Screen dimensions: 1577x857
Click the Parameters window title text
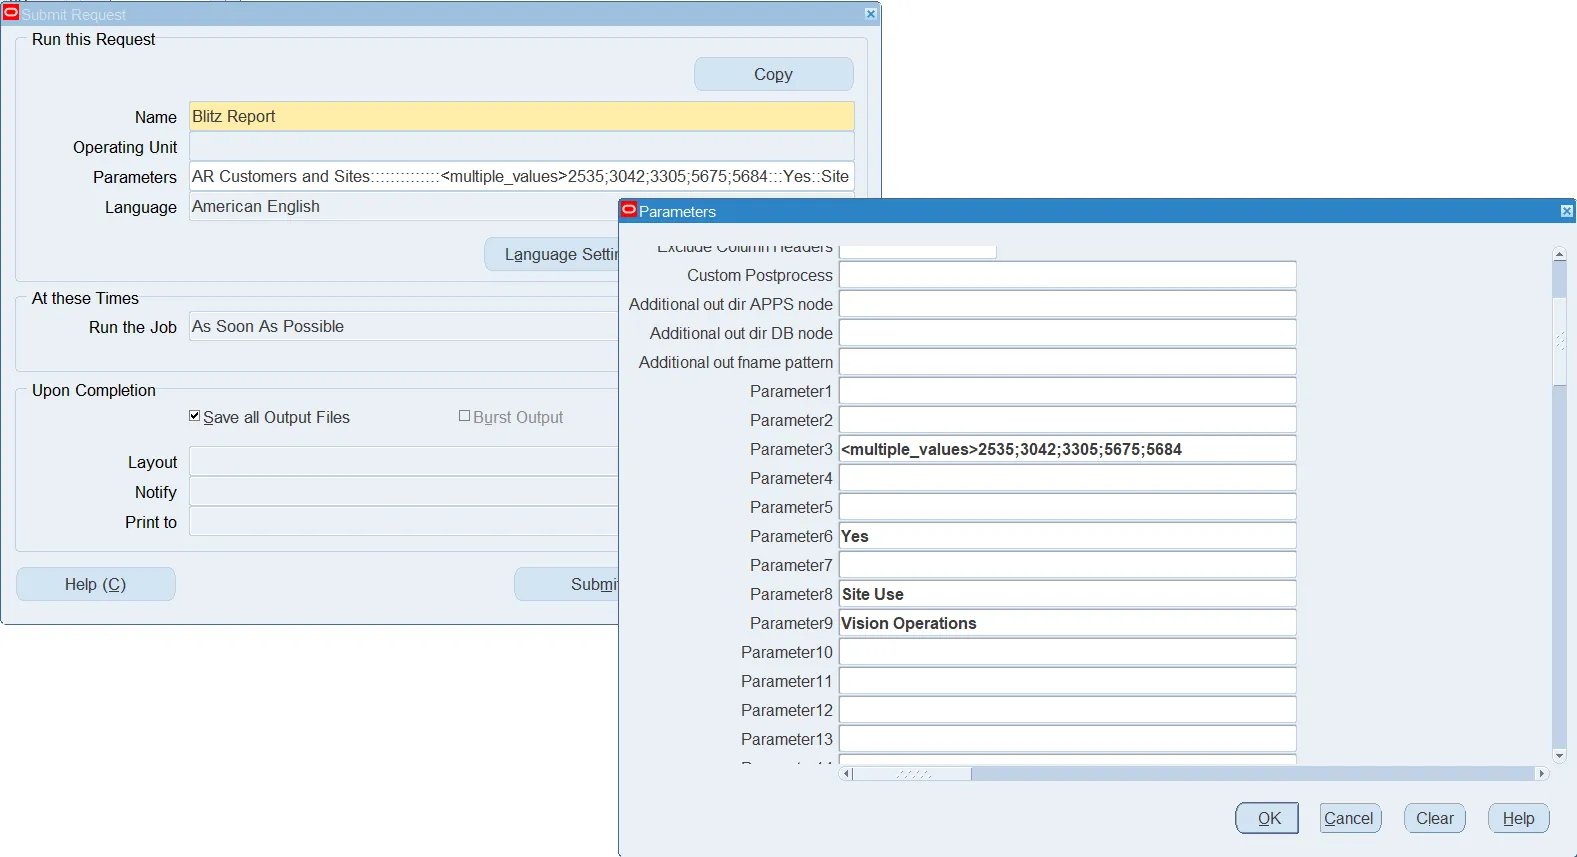pyautogui.click(x=678, y=211)
